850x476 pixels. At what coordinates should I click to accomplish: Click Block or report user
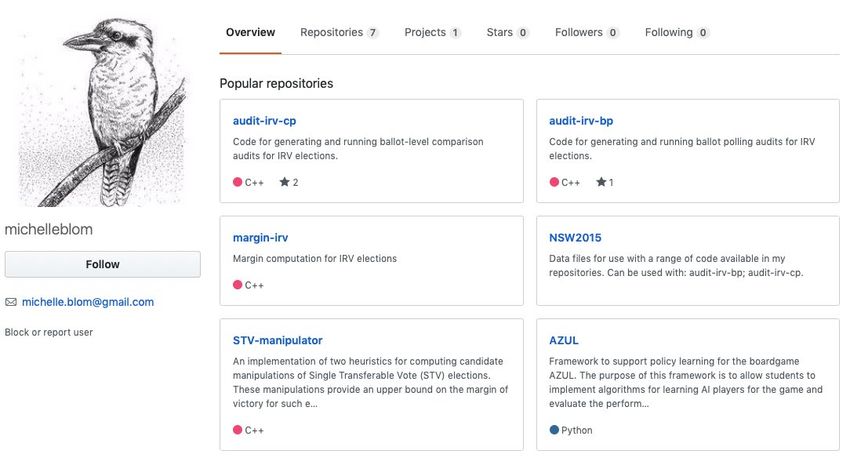tap(49, 332)
